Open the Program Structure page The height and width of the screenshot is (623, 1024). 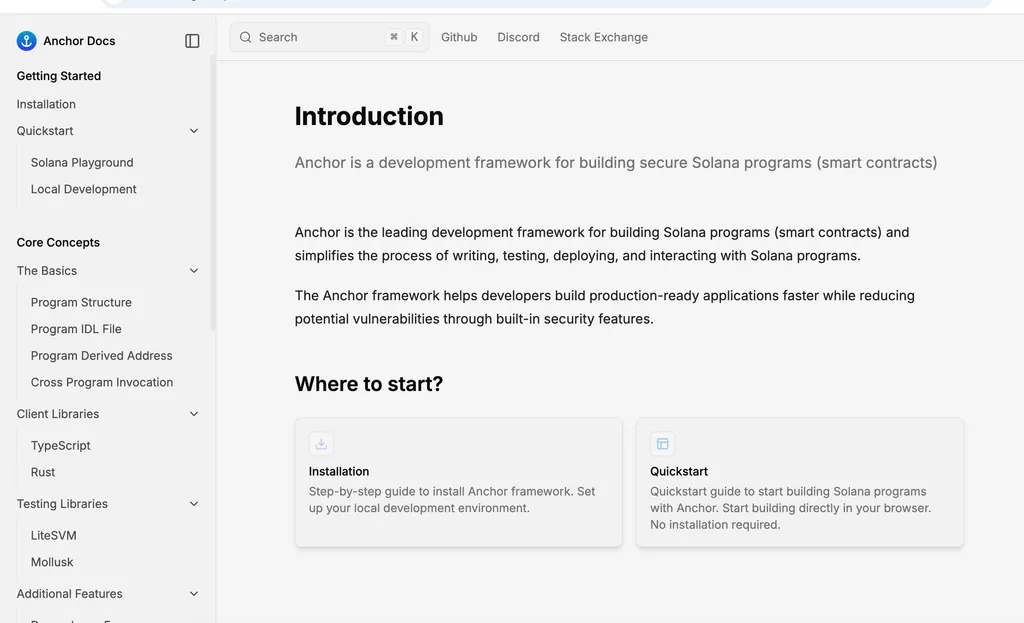pos(81,302)
